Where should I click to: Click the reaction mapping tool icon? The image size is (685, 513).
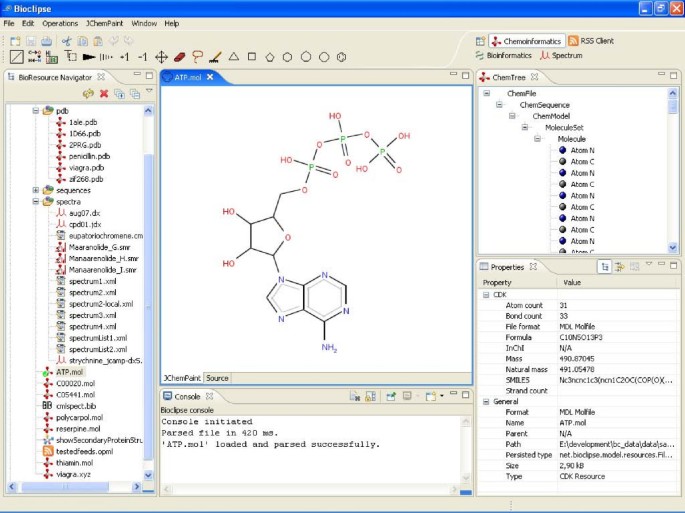click(x=35, y=57)
